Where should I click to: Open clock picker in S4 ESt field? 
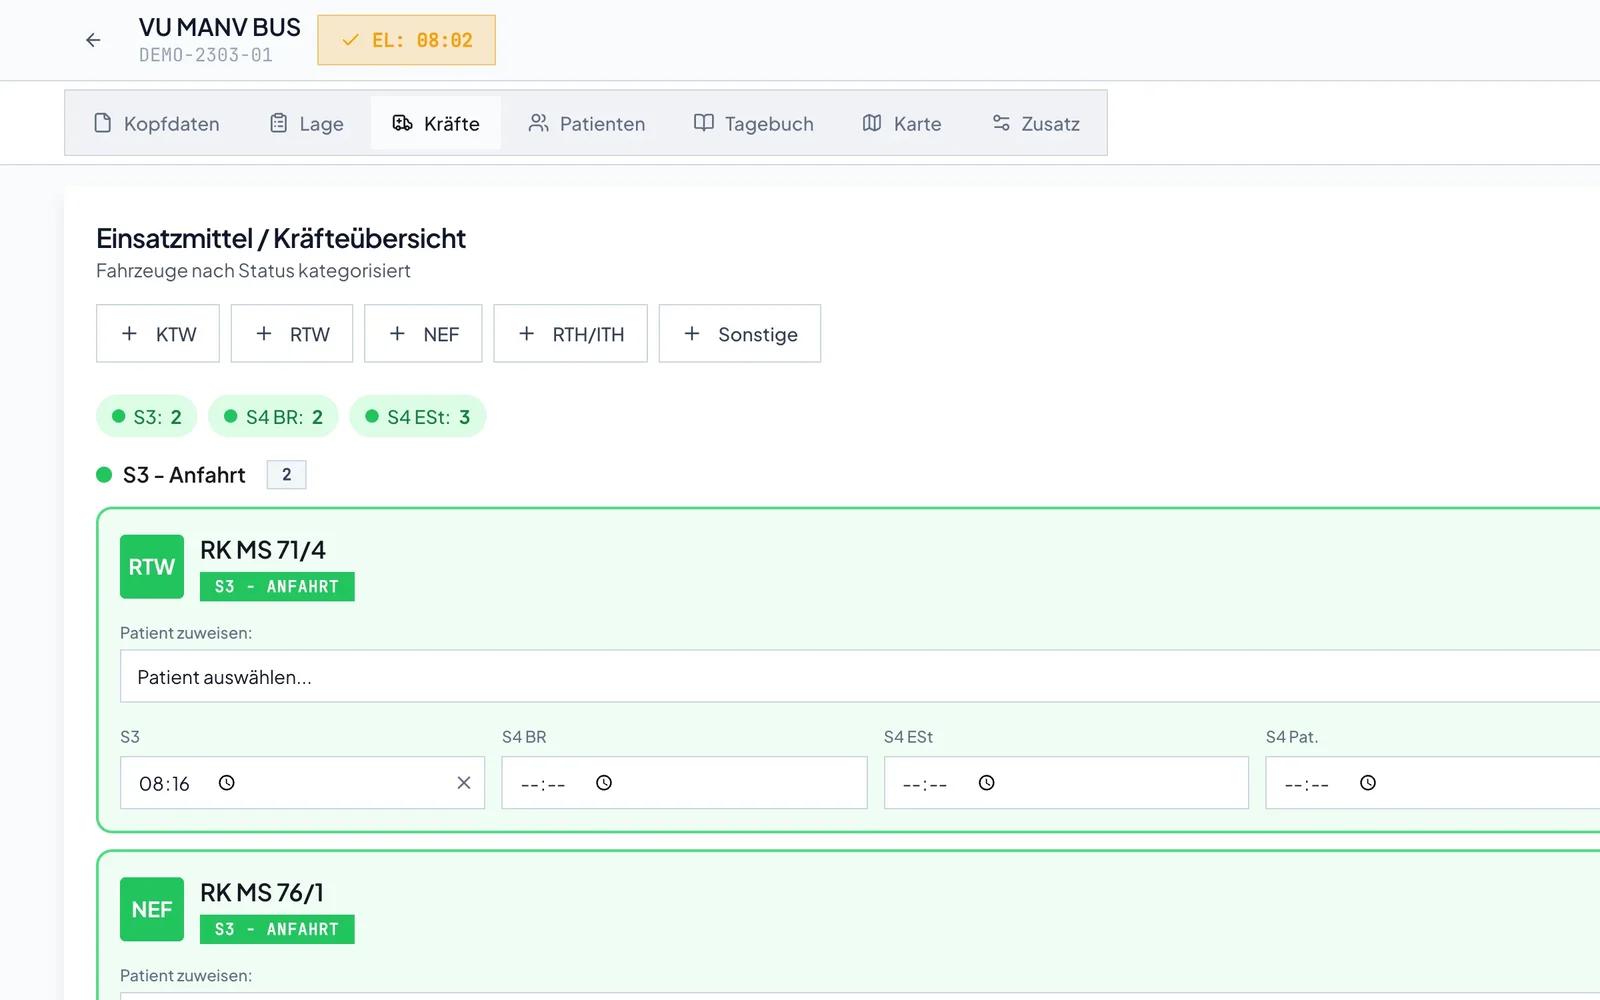(987, 783)
